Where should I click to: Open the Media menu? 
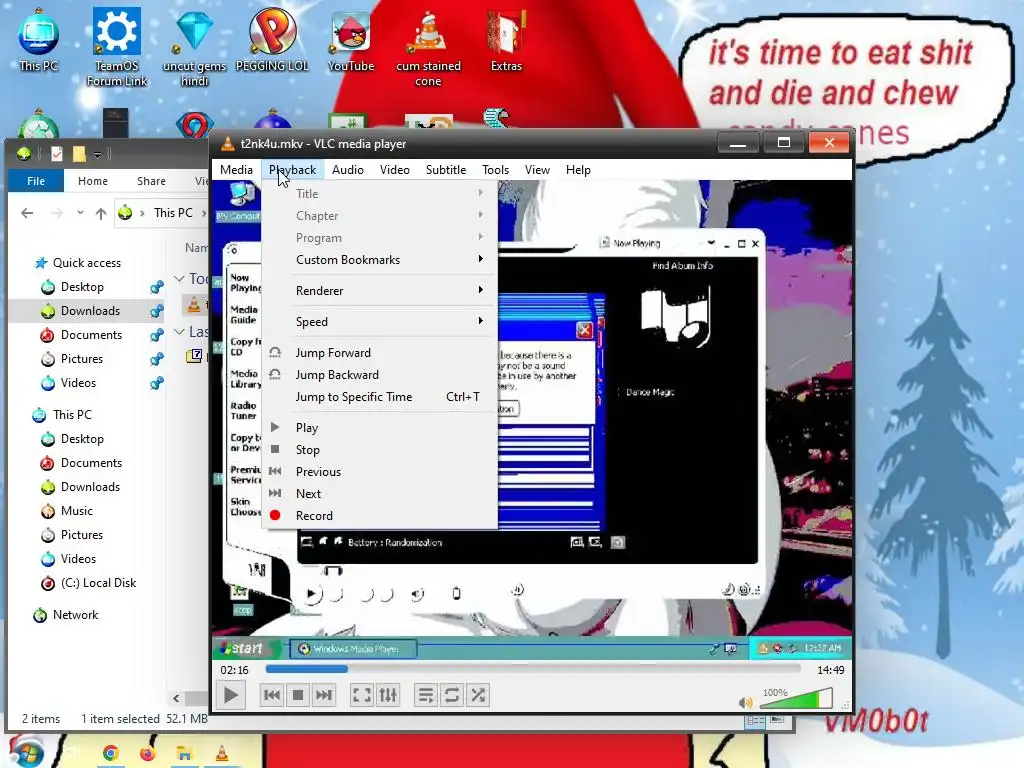pyautogui.click(x=236, y=170)
